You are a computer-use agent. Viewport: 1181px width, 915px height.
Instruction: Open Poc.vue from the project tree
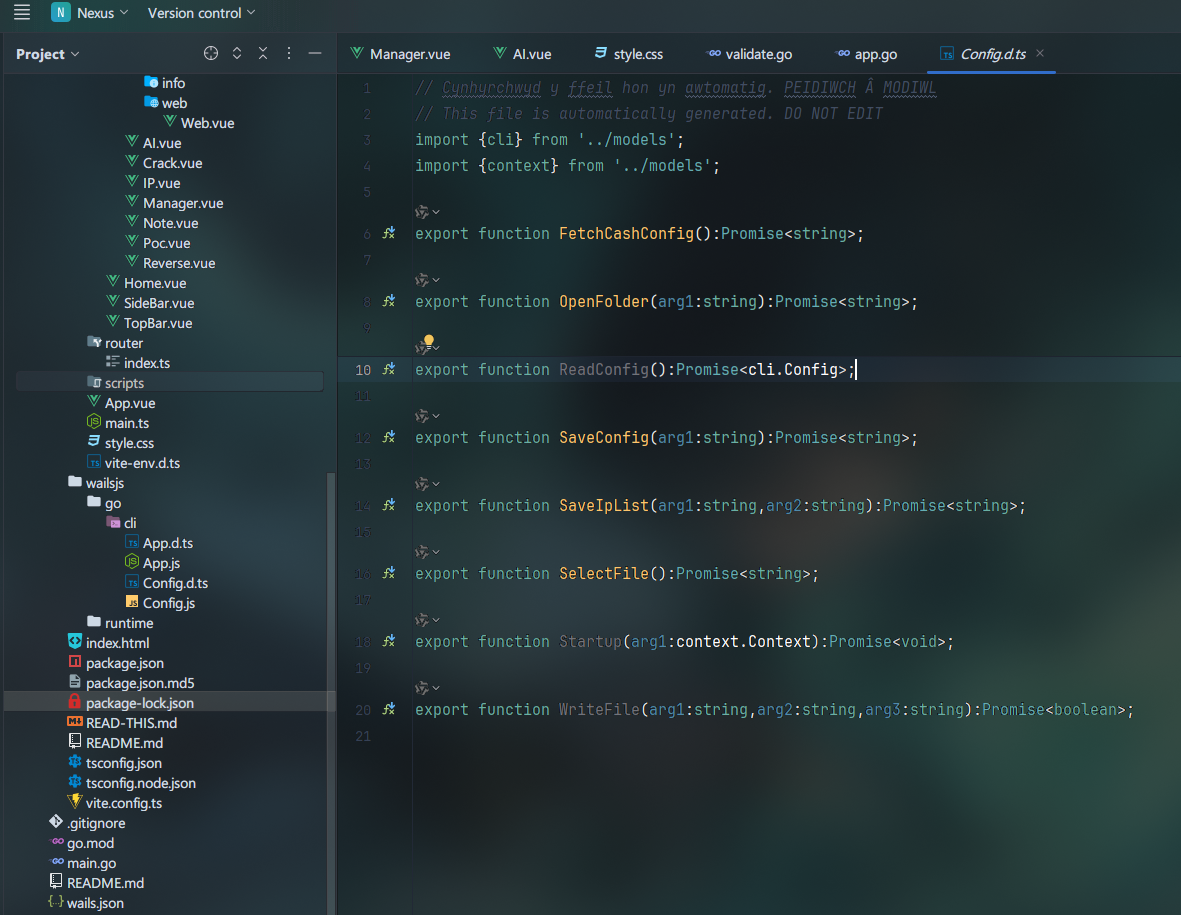point(157,243)
